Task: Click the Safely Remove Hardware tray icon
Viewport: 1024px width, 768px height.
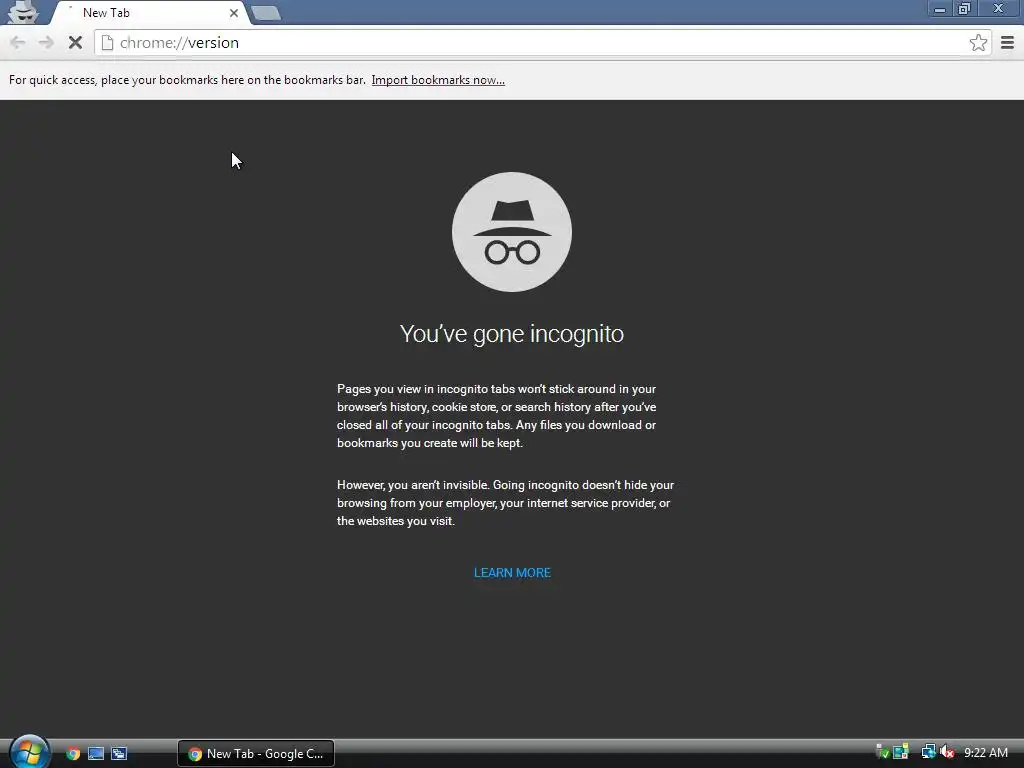Action: tap(882, 752)
